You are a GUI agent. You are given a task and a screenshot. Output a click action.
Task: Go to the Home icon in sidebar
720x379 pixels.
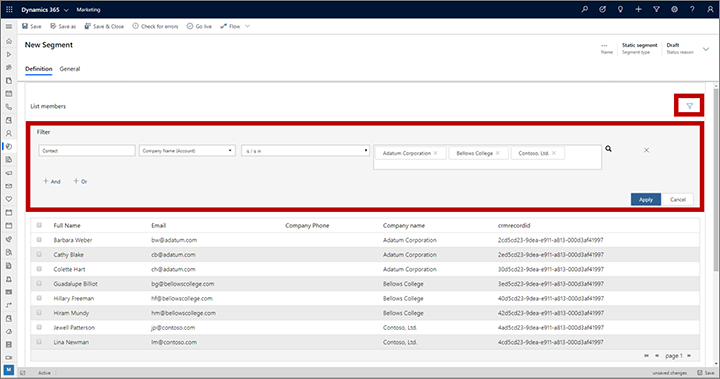[x=9, y=41]
